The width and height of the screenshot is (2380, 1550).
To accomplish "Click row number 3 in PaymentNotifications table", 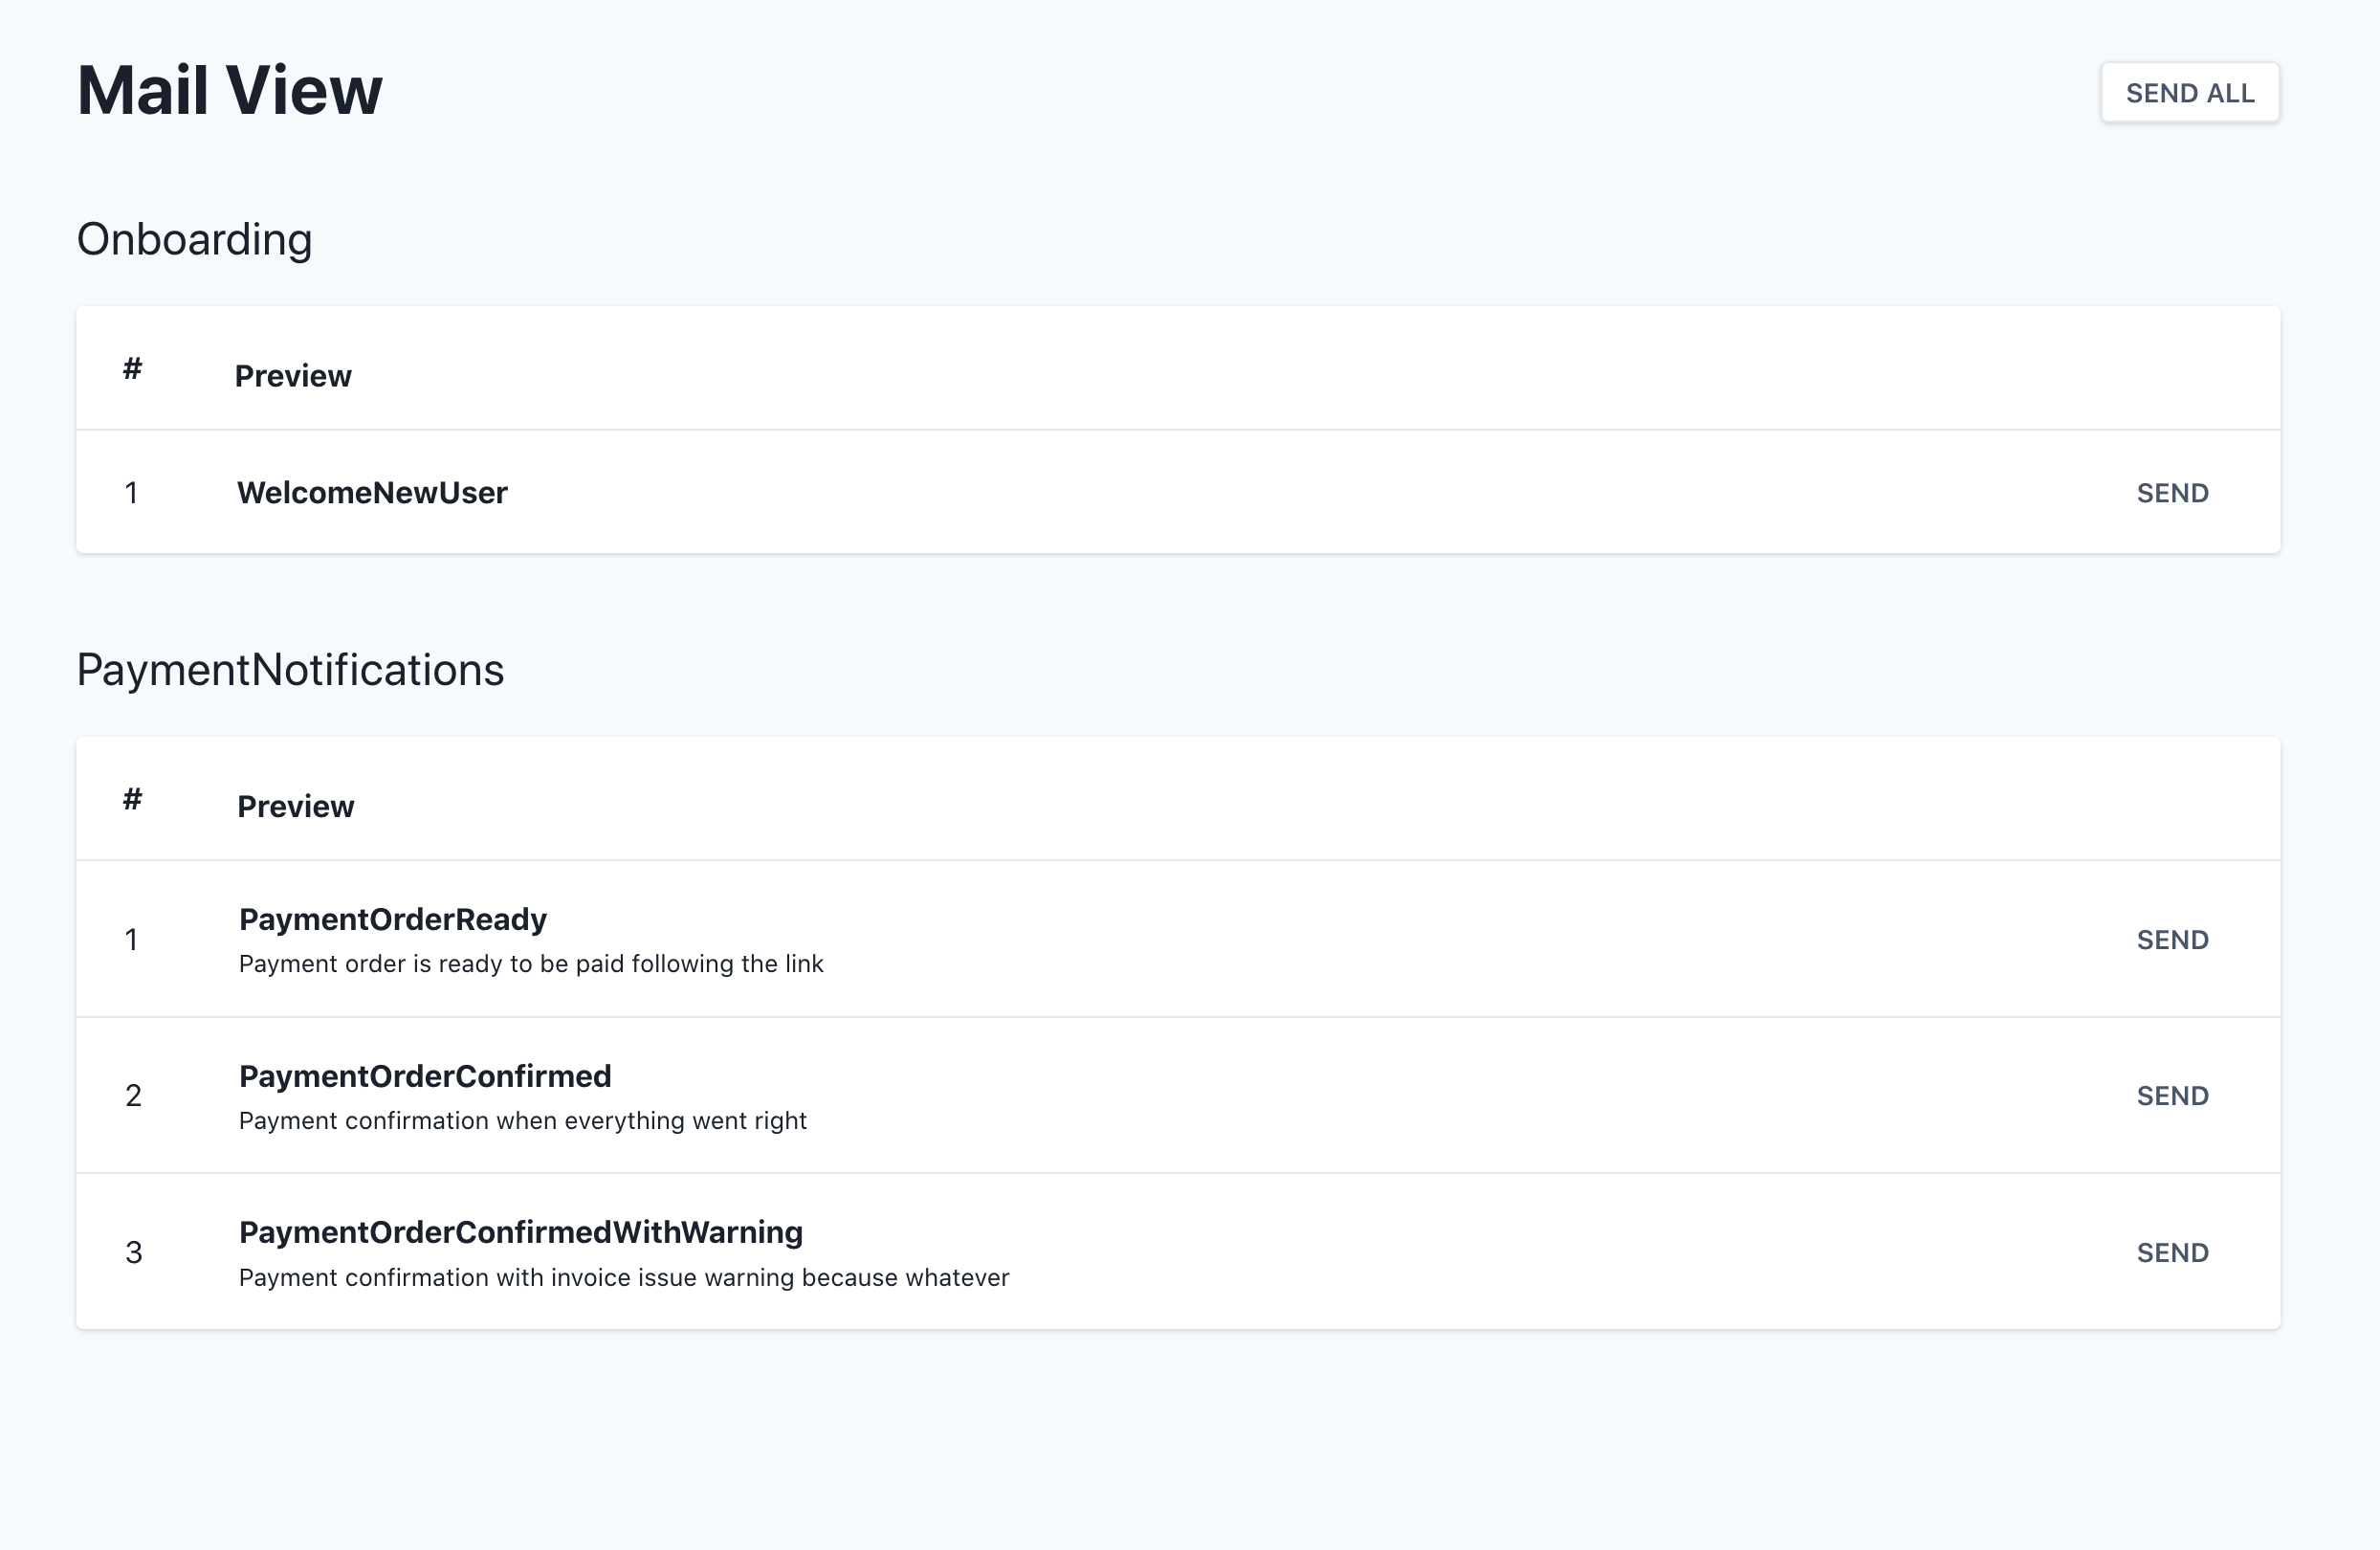I will pyautogui.click(x=134, y=1251).
